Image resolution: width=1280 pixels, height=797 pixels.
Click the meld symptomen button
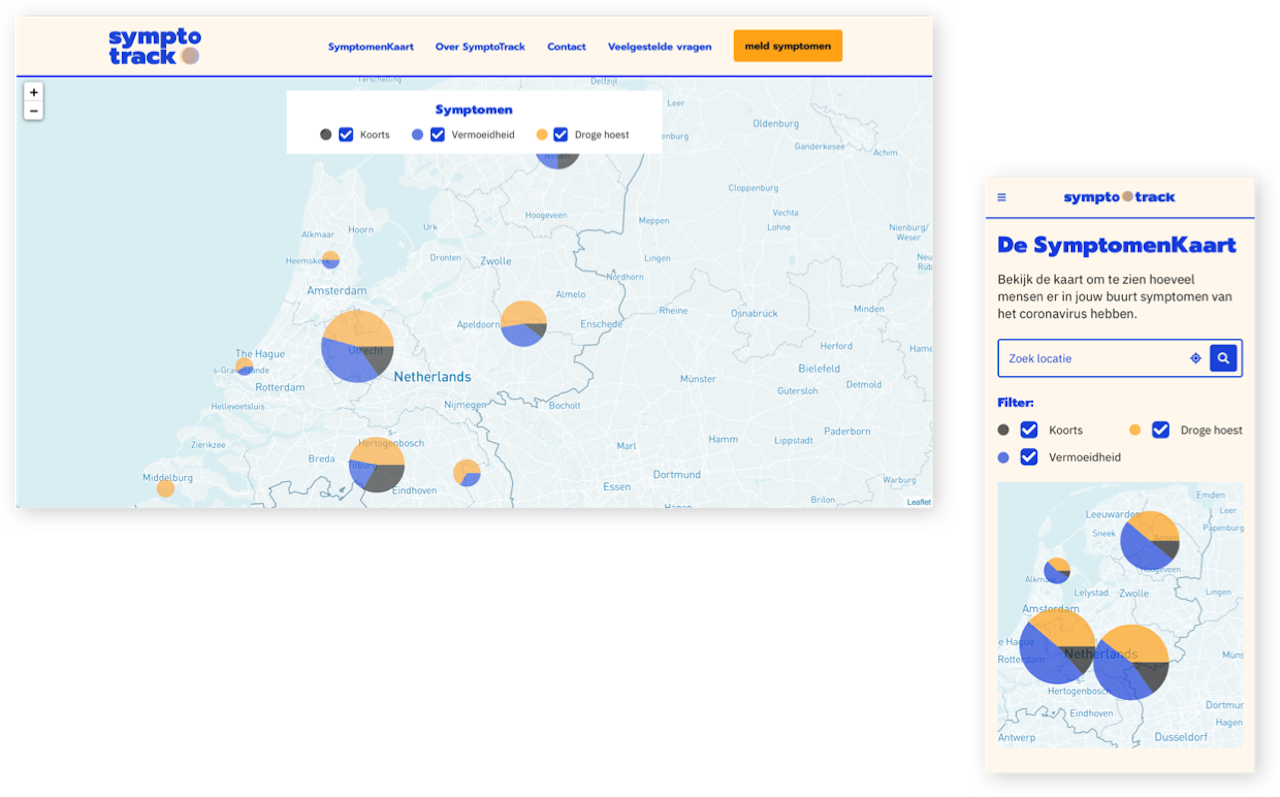pos(788,46)
